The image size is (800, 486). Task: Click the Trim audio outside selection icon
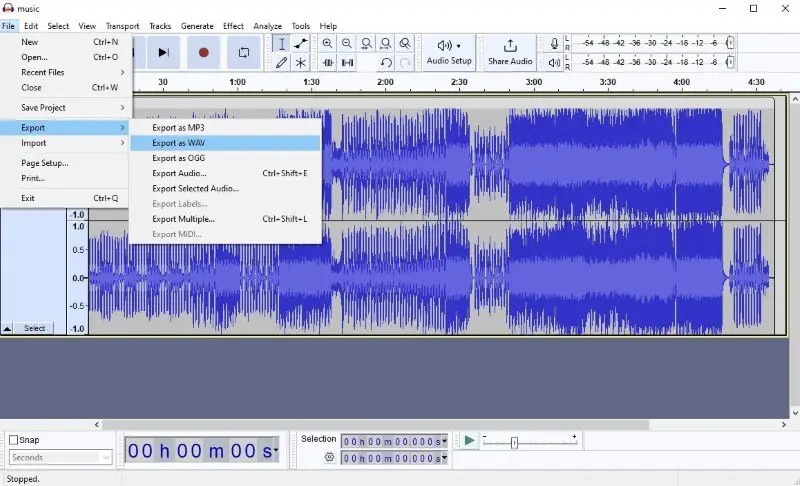328,63
